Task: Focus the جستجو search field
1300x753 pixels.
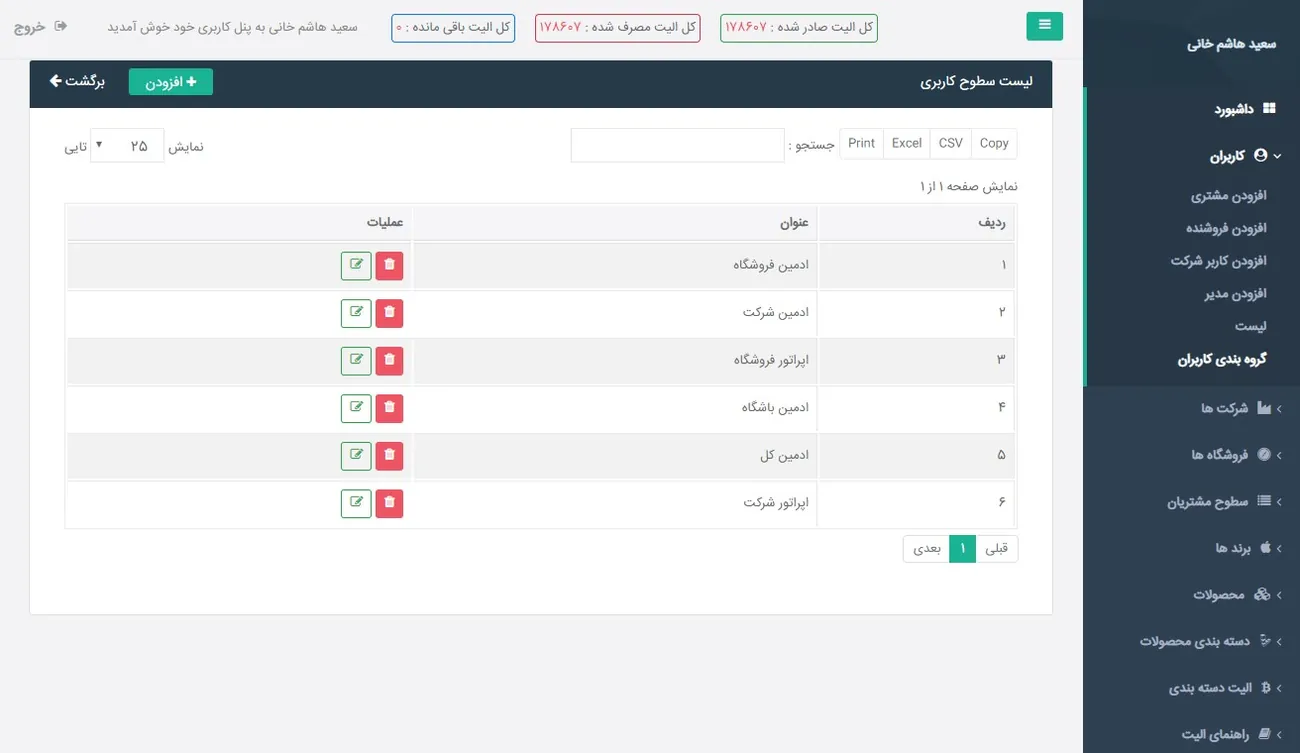Action: [677, 145]
